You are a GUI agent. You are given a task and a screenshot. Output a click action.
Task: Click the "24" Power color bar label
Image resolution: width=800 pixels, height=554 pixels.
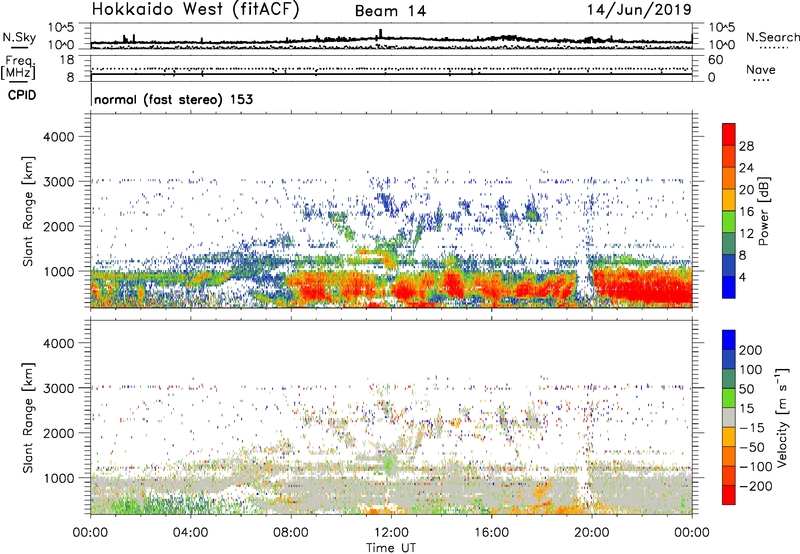746,168
